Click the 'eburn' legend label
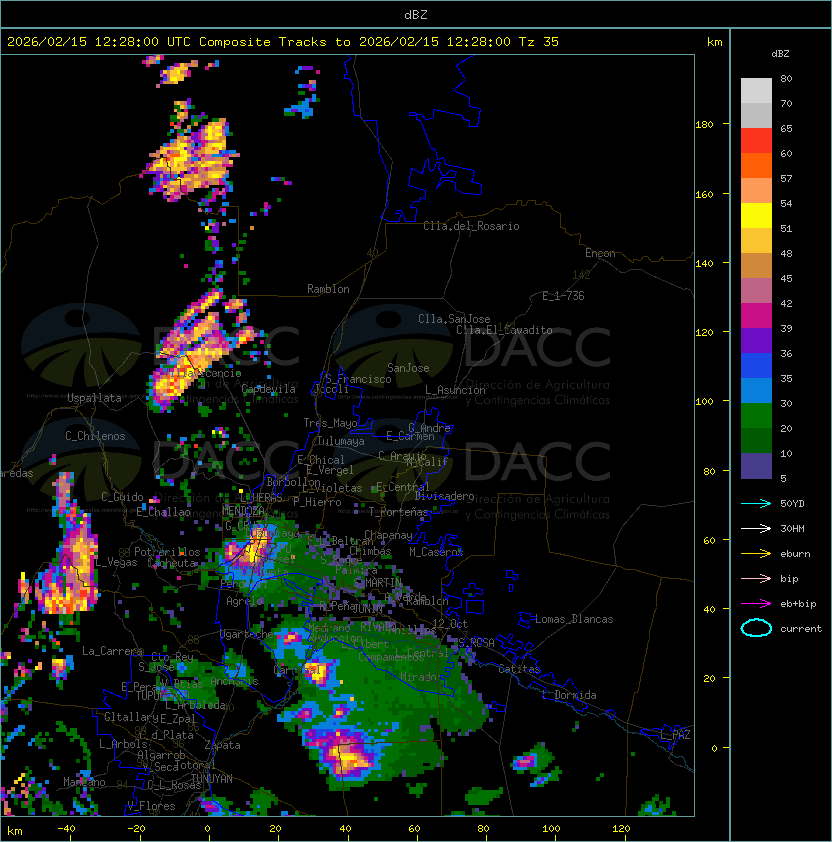Image resolution: width=832 pixels, height=842 pixels. coord(795,554)
